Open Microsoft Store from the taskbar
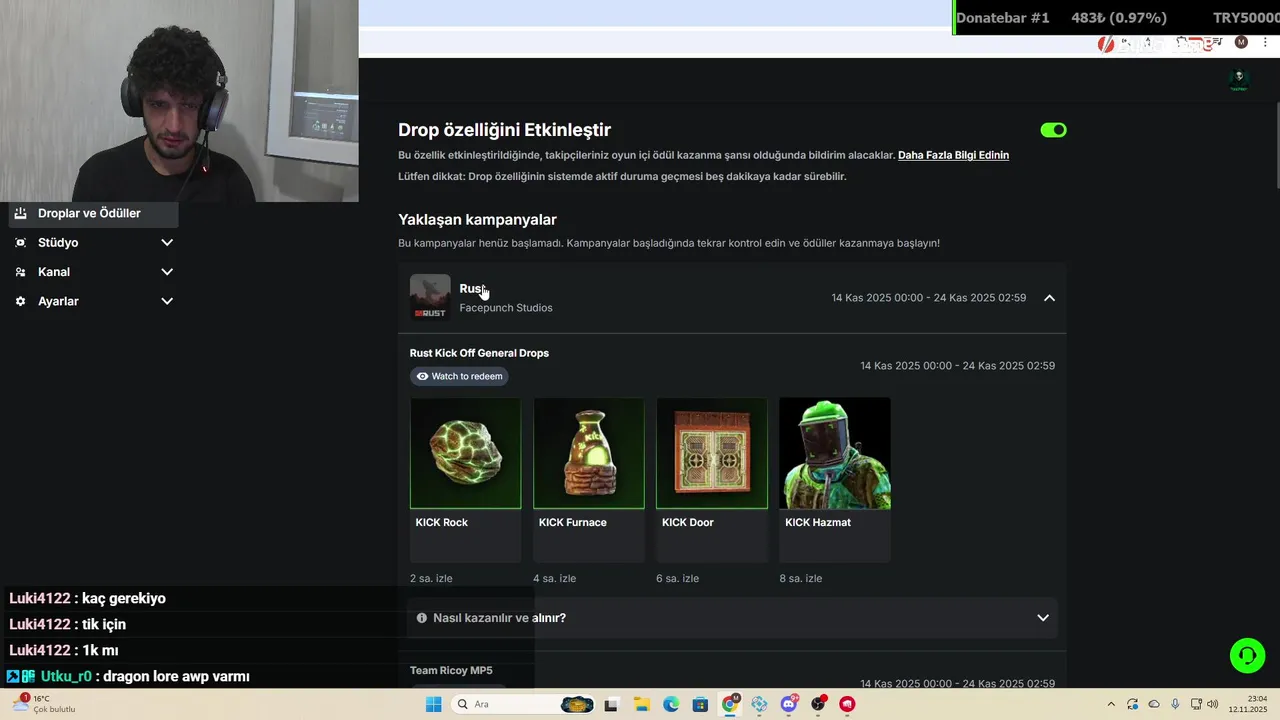Image resolution: width=1280 pixels, height=720 pixels. point(700,704)
